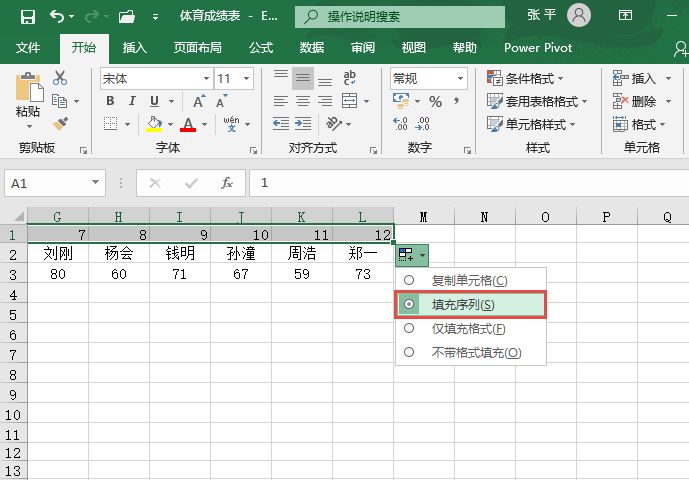Toggle italic formatting

click(132, 101)
